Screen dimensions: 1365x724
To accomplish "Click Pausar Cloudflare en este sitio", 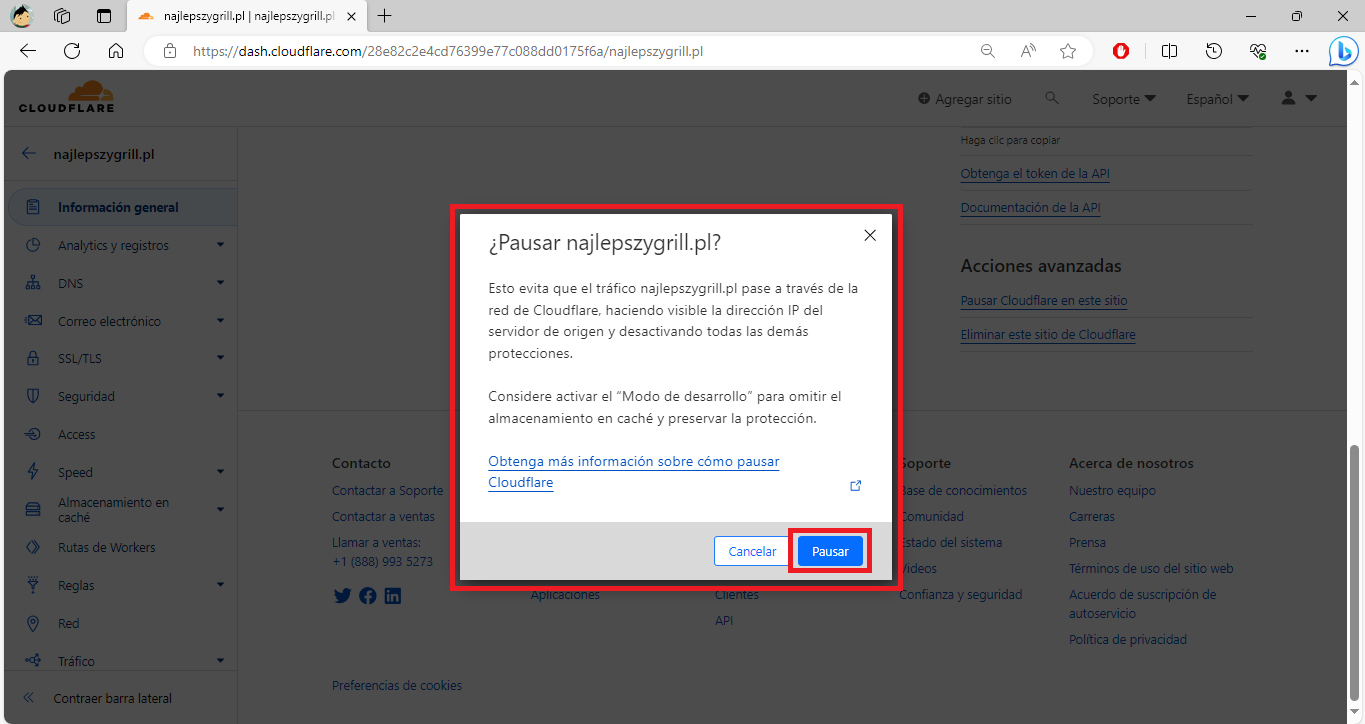I will (x=1044, y=300).
